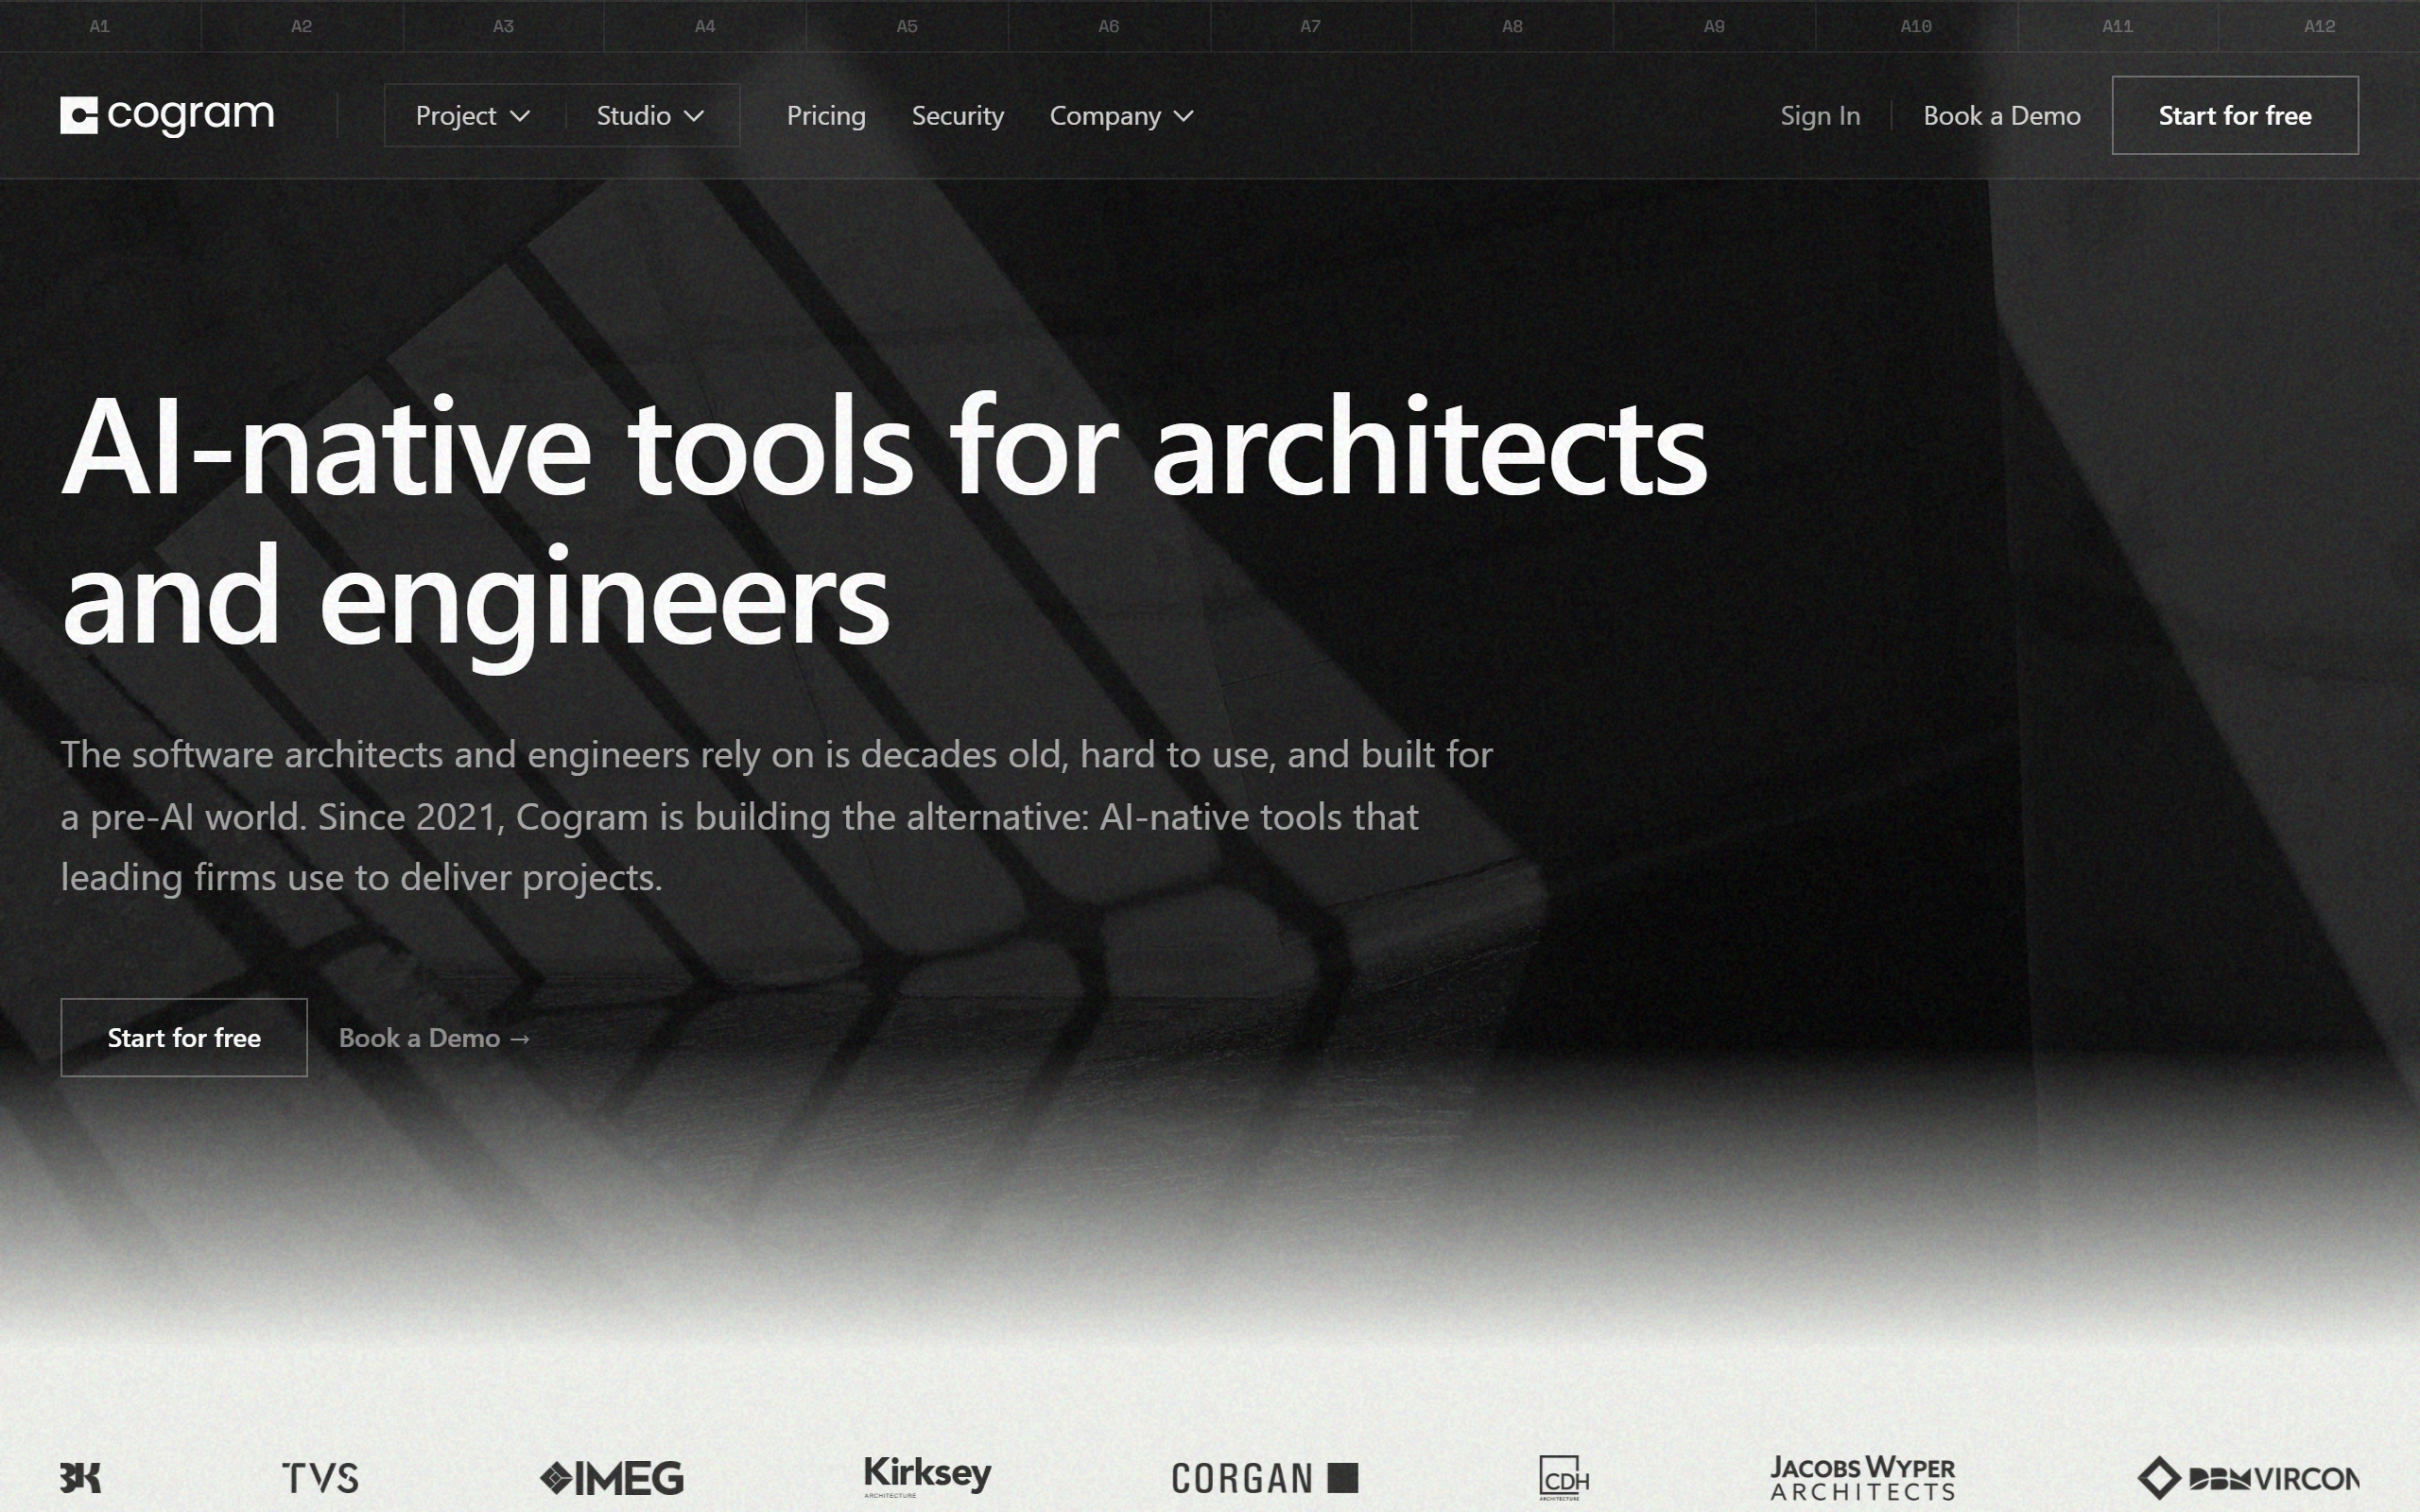The image size is (2420, 1512).
Task: Click the 3K firm logo
Action: click(x=80, y=1477)
